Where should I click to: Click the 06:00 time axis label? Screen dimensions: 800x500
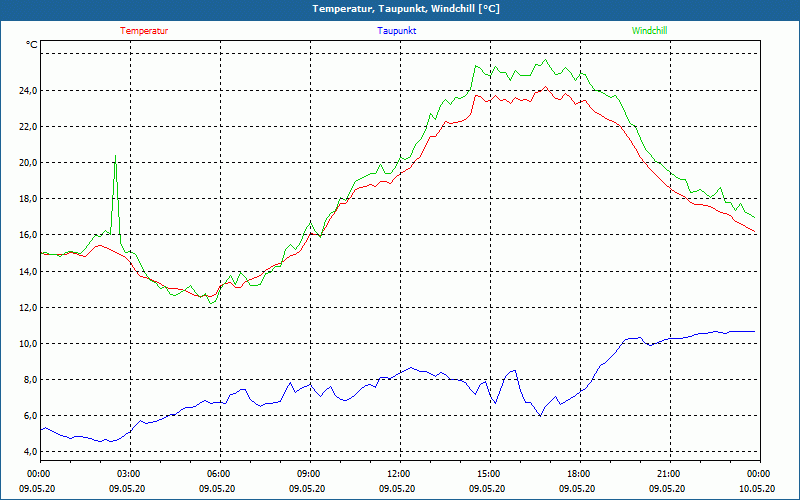pos(219,474)
